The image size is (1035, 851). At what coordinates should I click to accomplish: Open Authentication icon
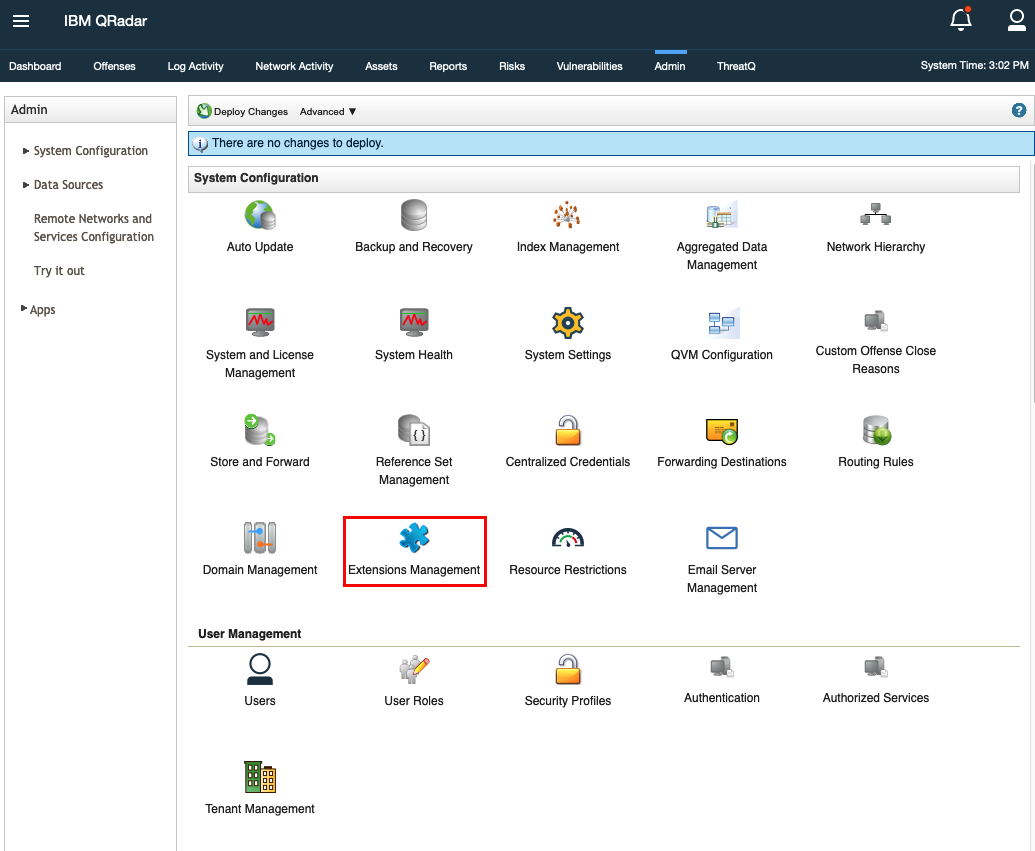tap(721, 667)
